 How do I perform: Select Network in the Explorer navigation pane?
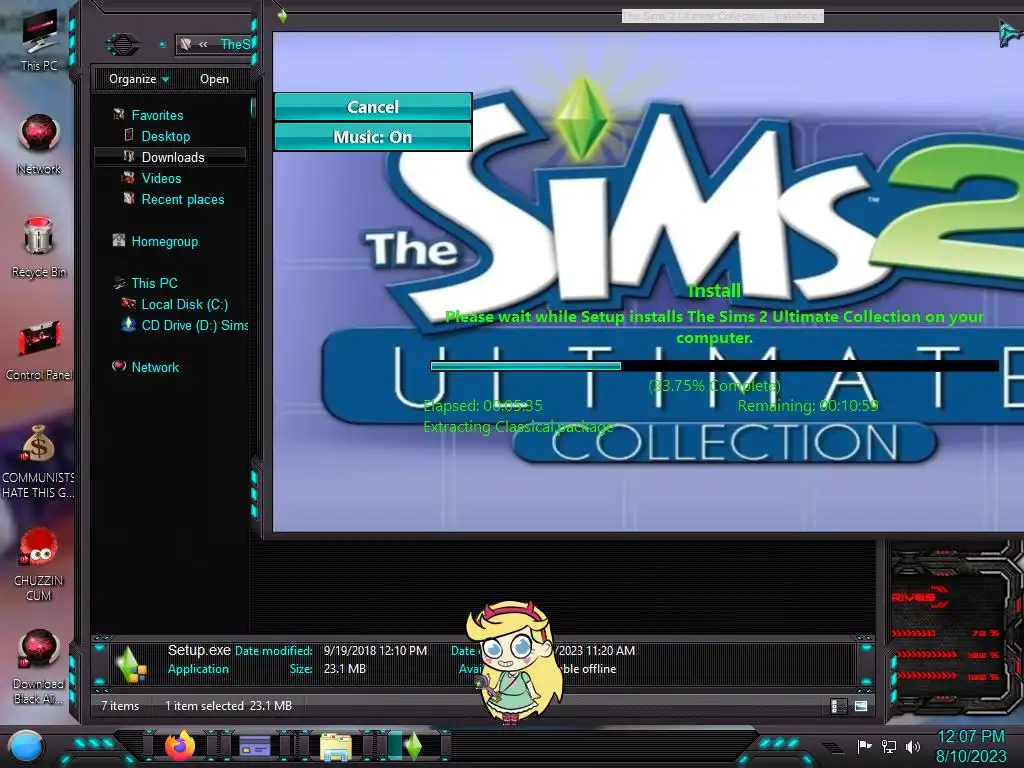click(155, 367)
